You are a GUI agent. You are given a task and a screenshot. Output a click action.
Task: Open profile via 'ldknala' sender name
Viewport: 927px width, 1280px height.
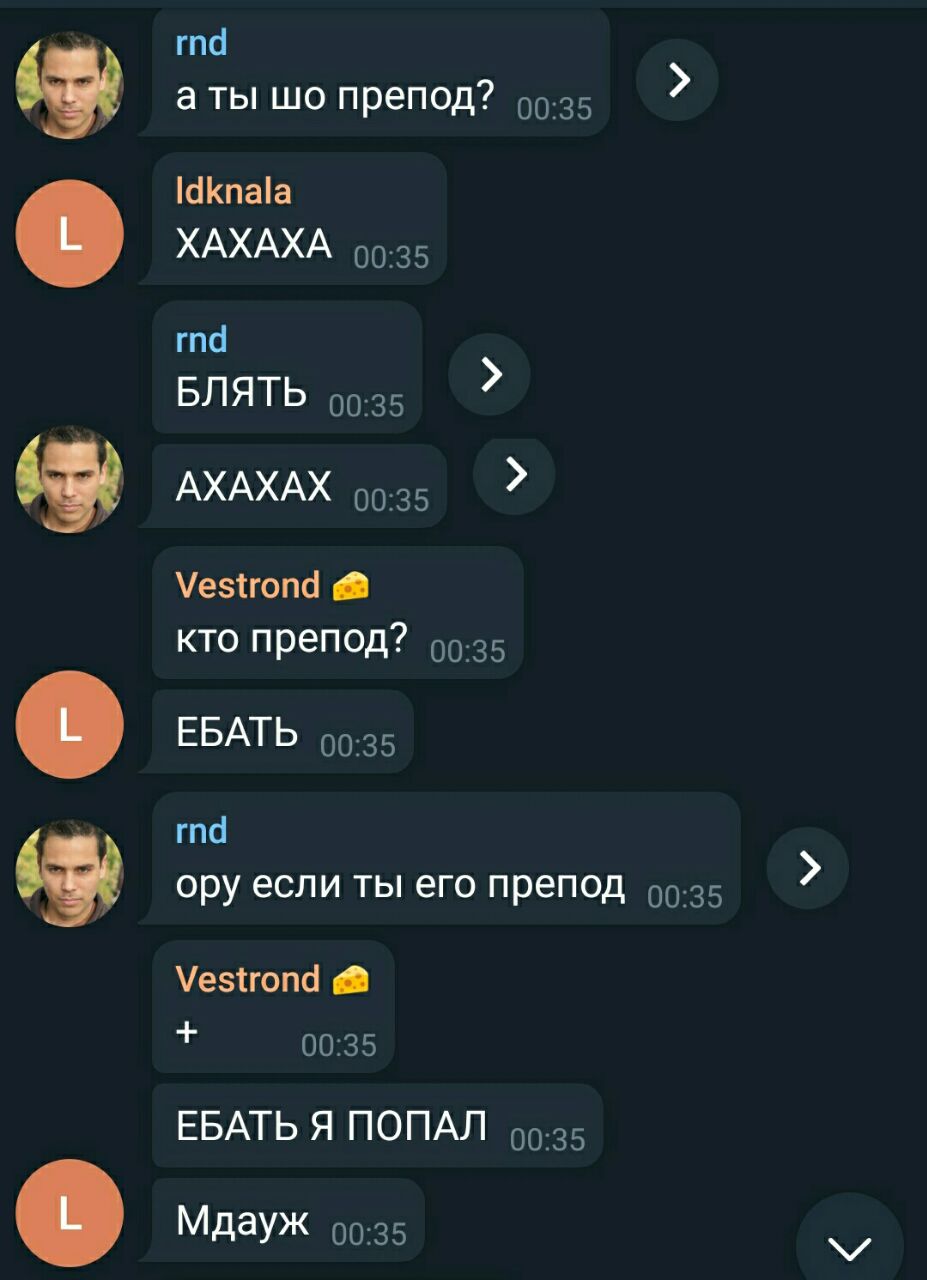point(234,190)
